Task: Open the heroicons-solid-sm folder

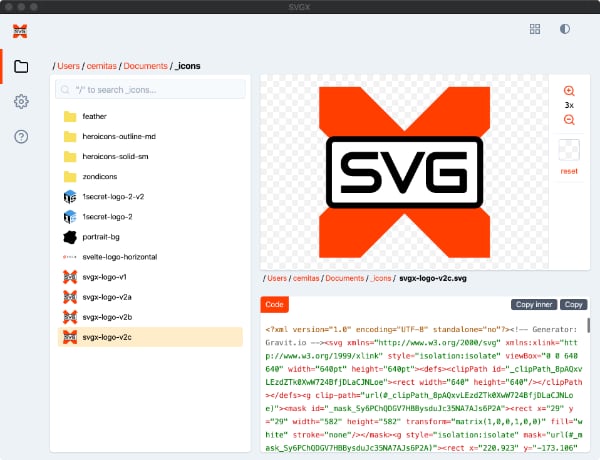Action: click(150, 157)
